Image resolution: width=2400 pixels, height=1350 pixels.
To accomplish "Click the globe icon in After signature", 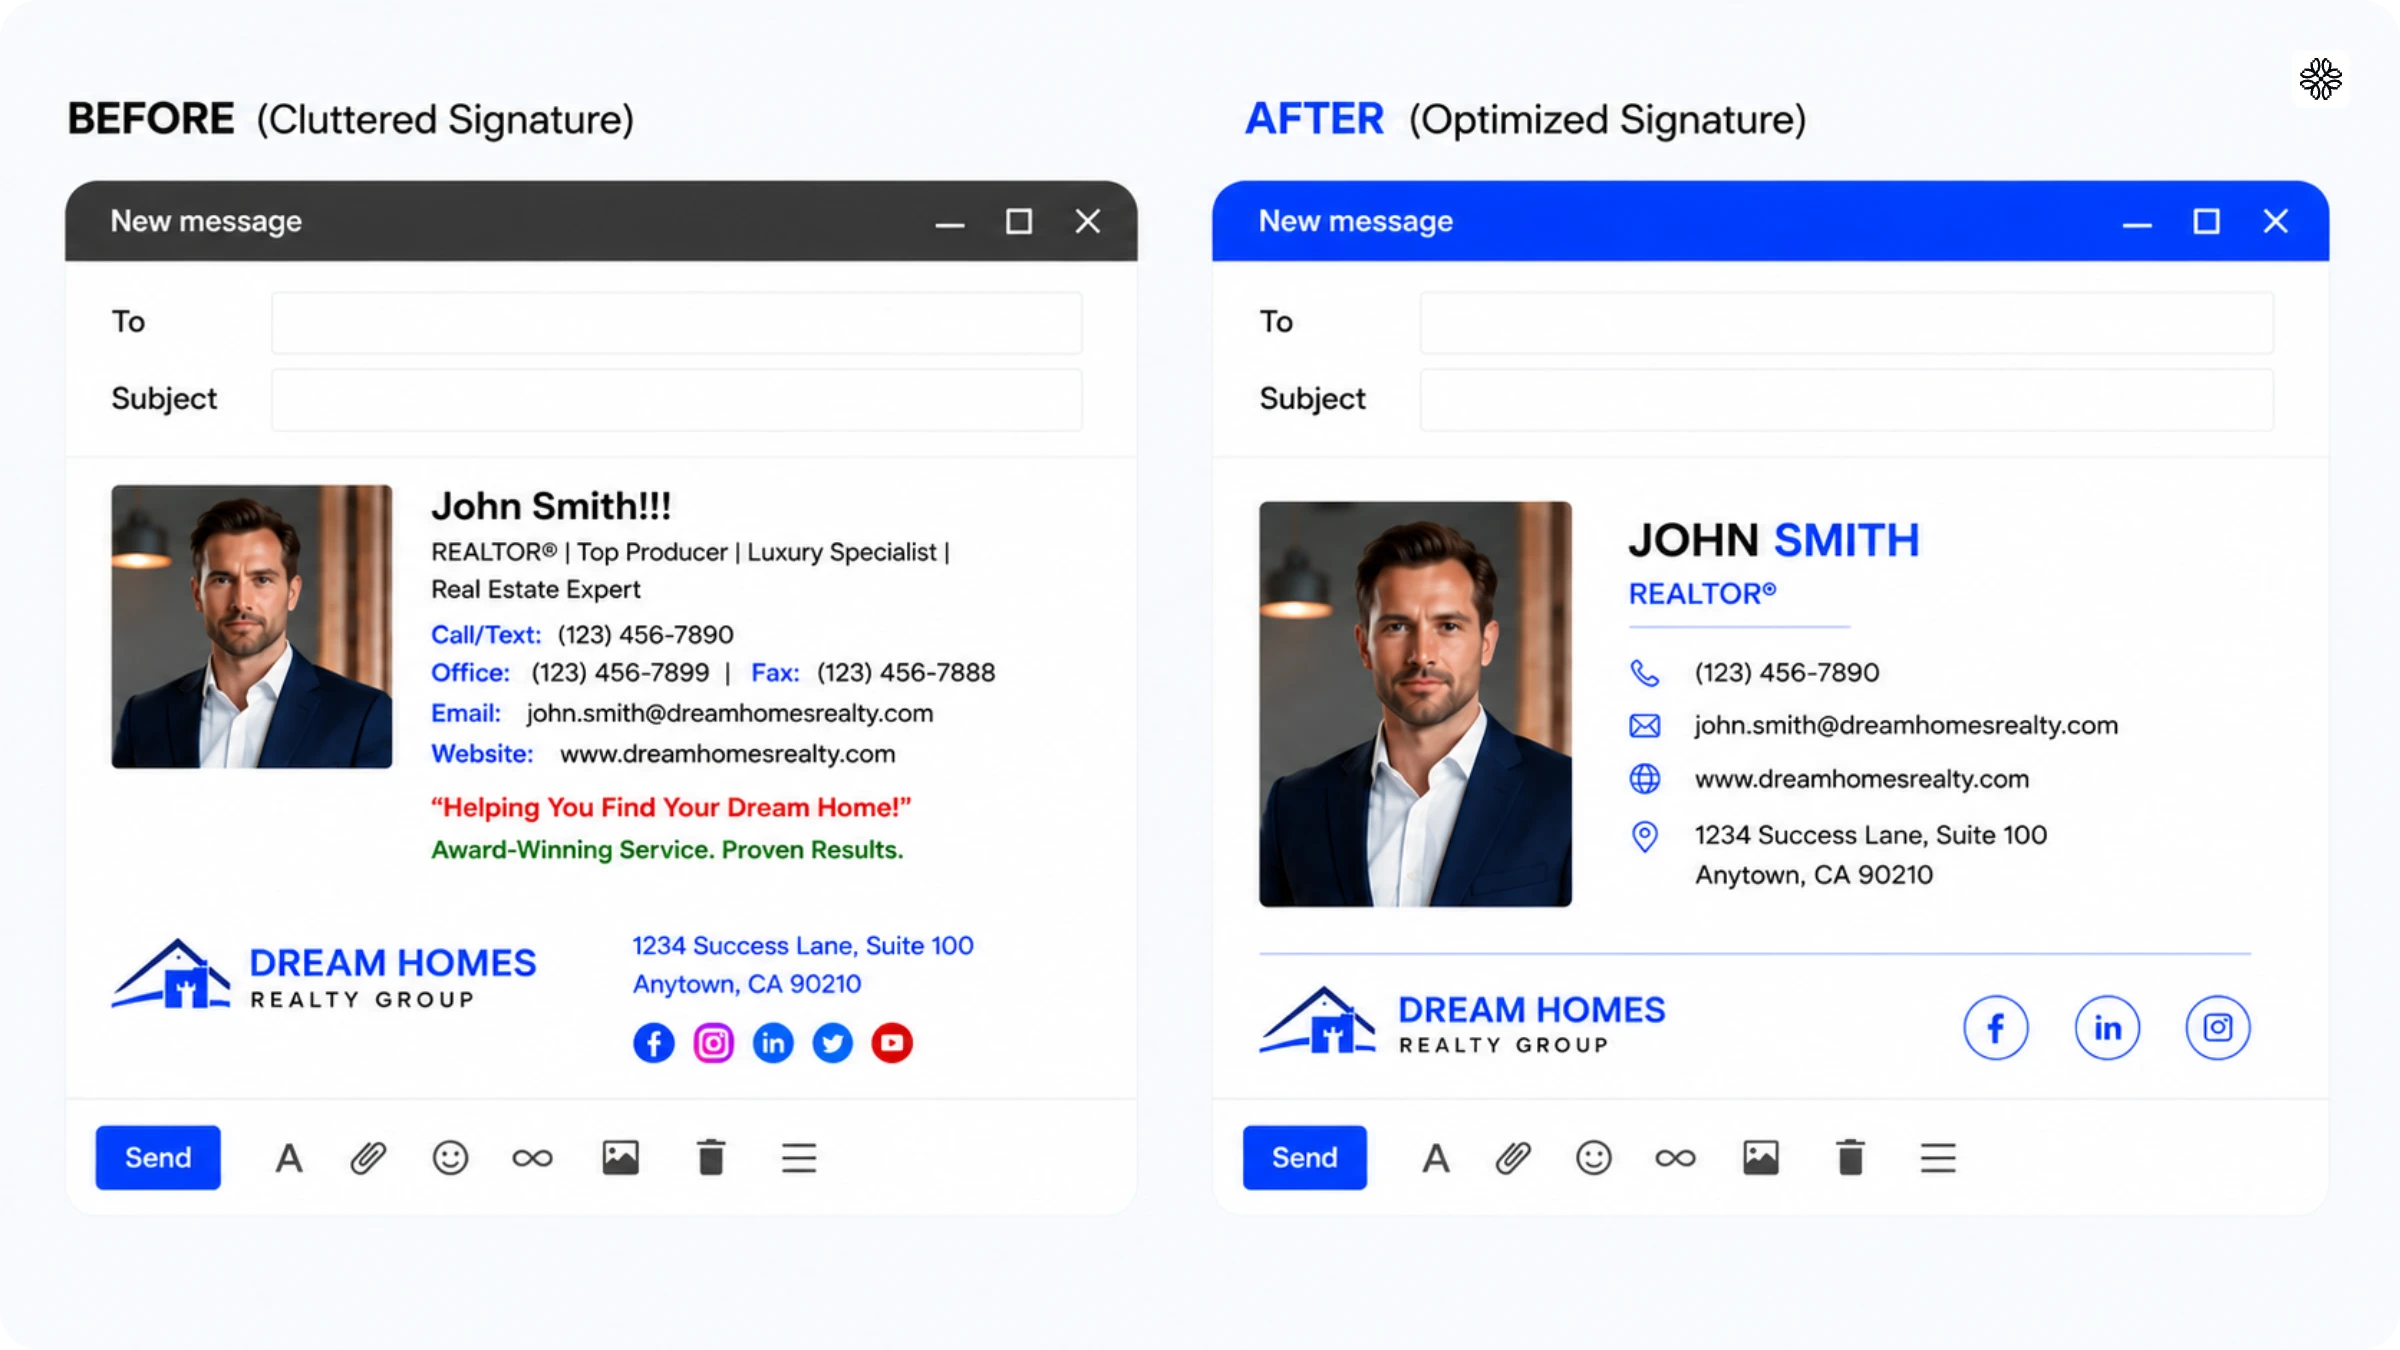I will point(1645,779).
